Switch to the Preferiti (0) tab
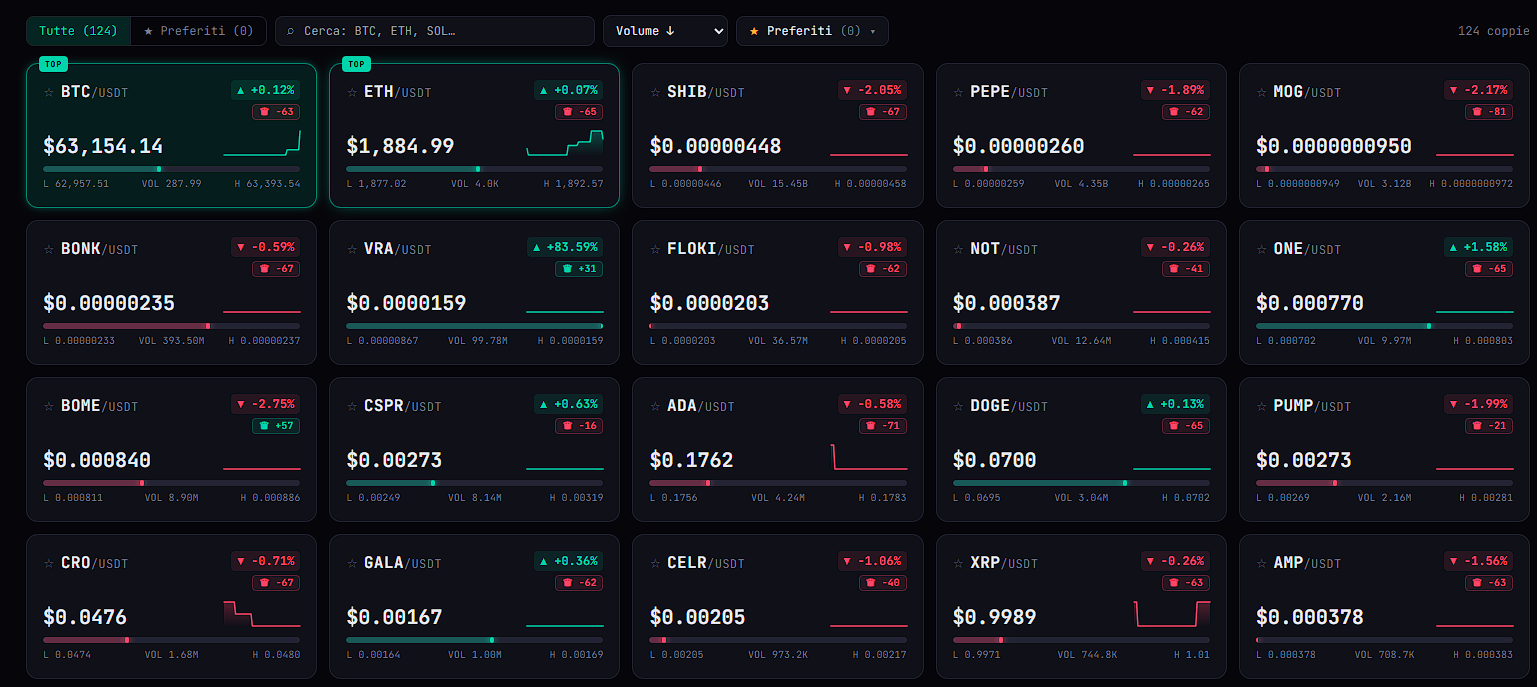1537x687 pixels. [199, 31]
